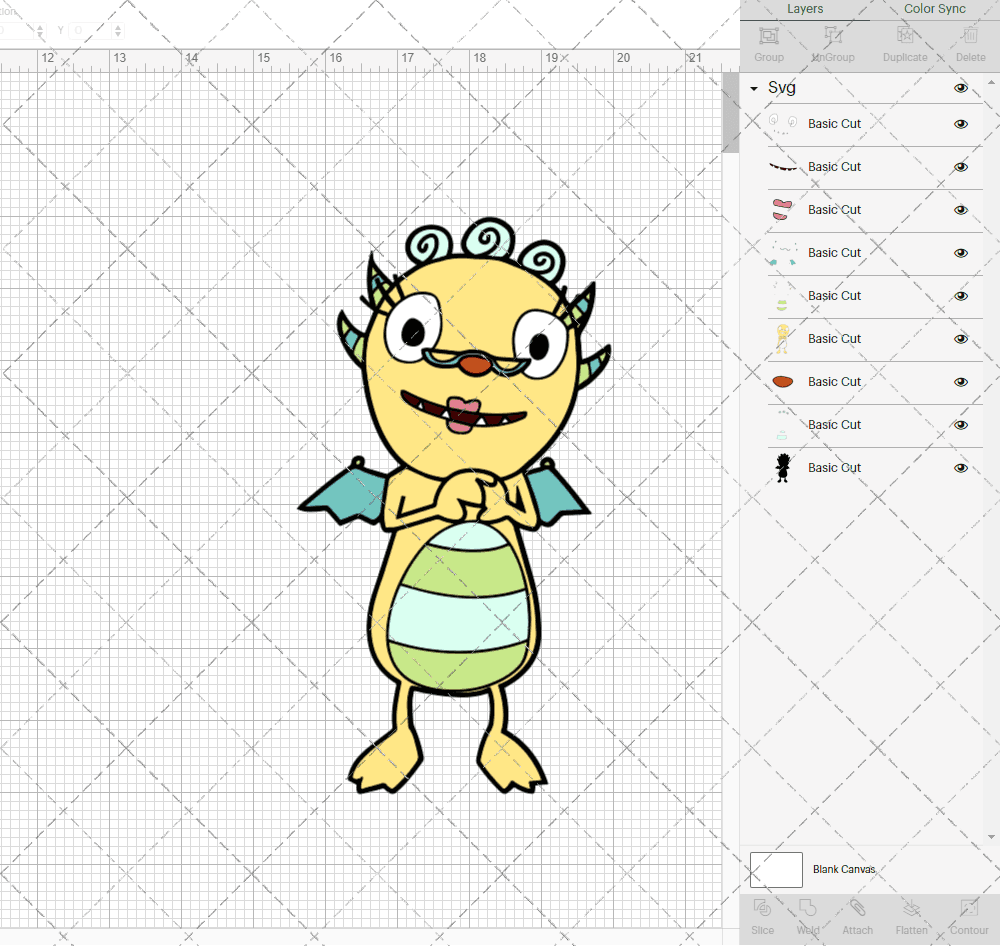
Task: Select the Attach paperclip icon
Action: click(x=857, y=908)
